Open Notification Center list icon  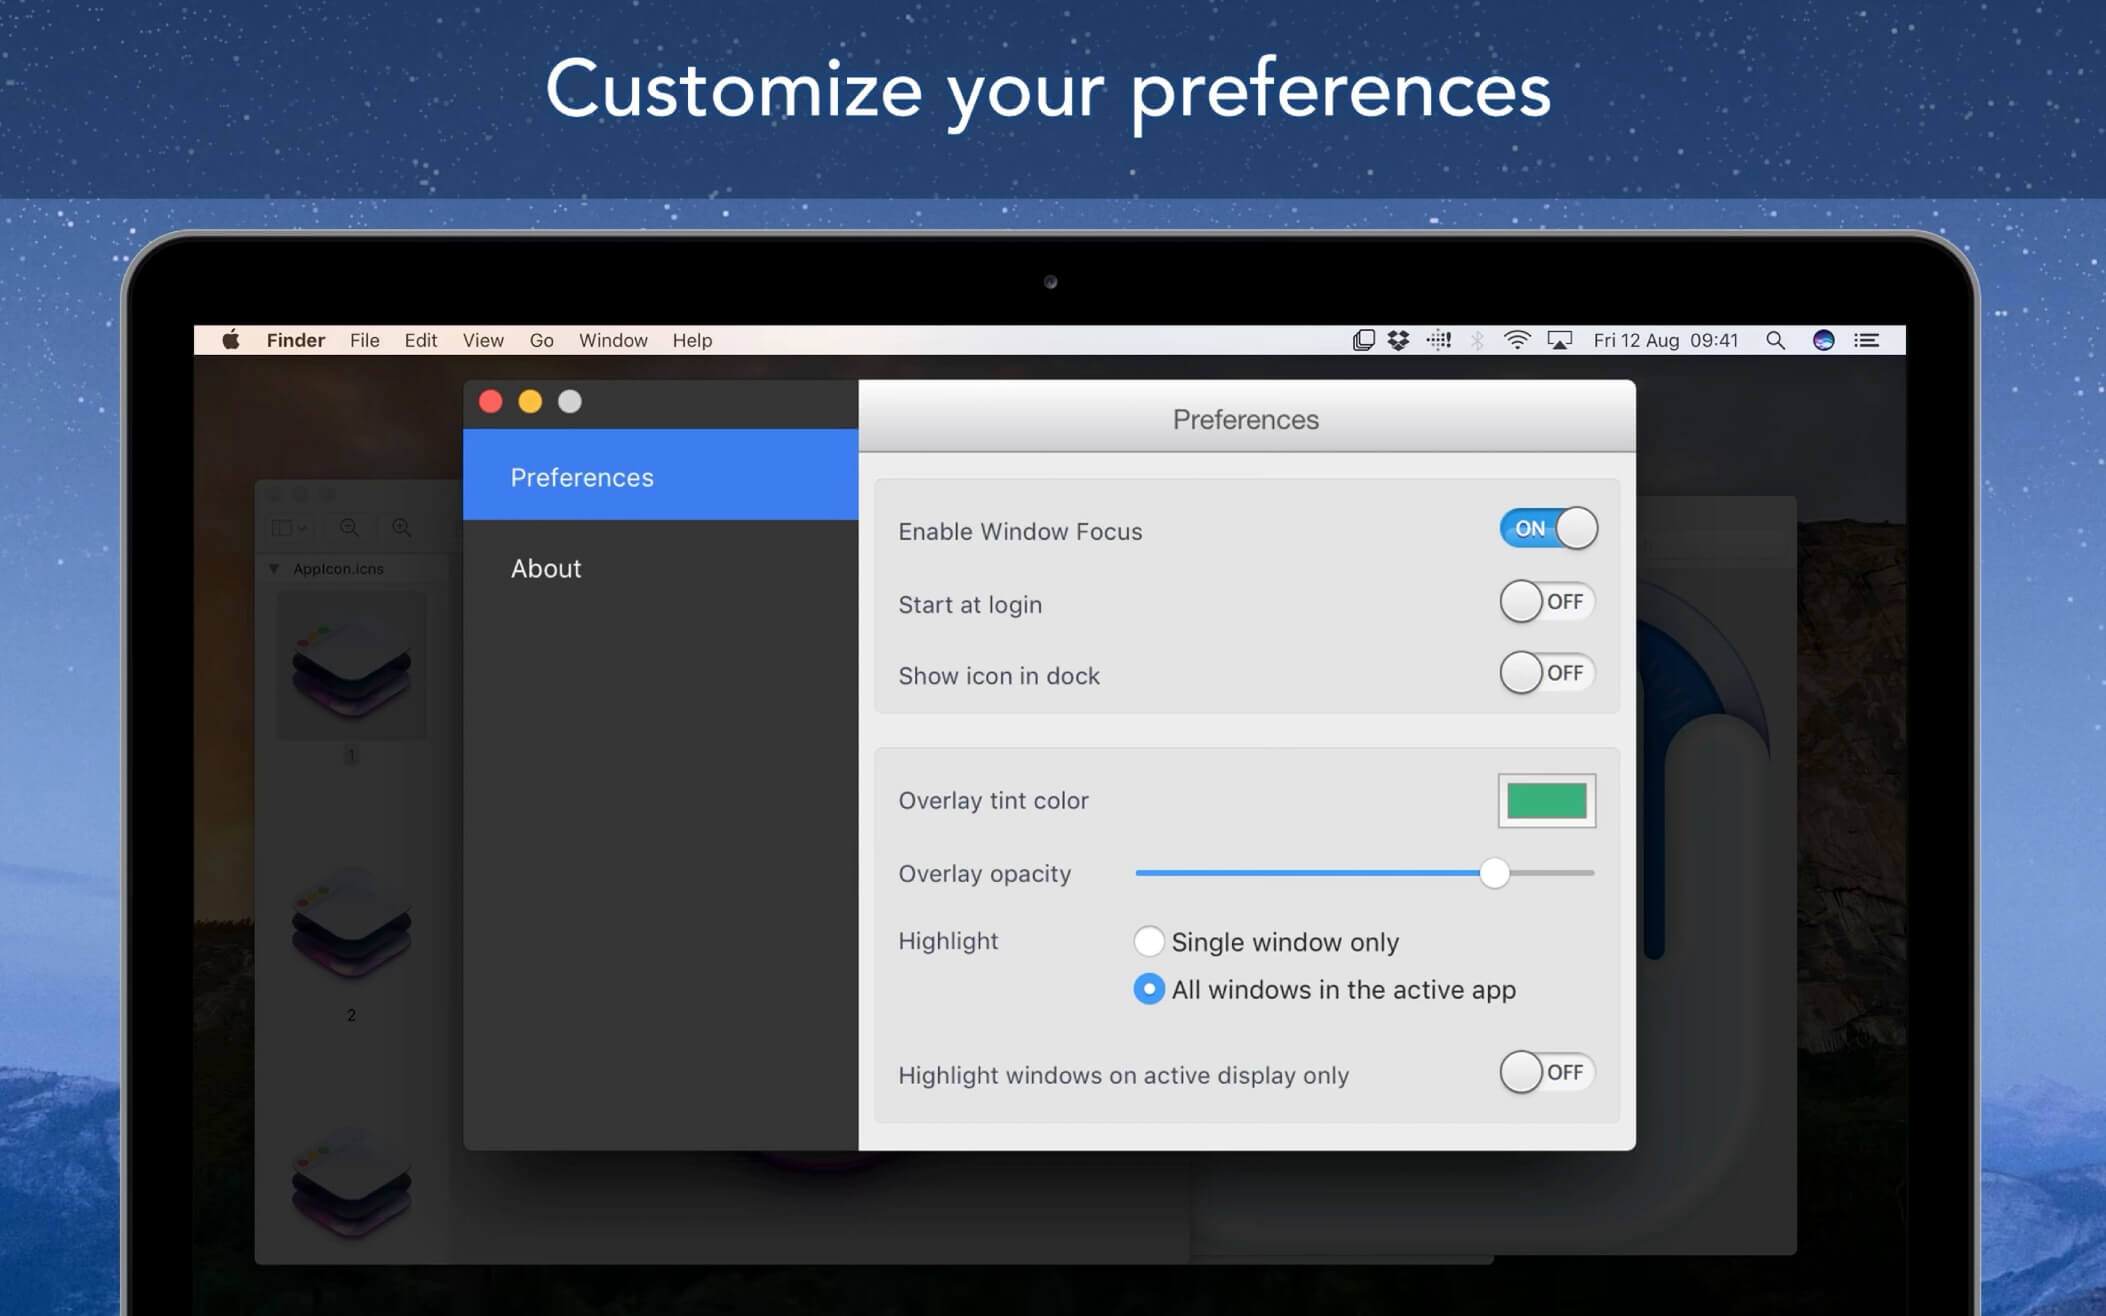coord(1866,340)
